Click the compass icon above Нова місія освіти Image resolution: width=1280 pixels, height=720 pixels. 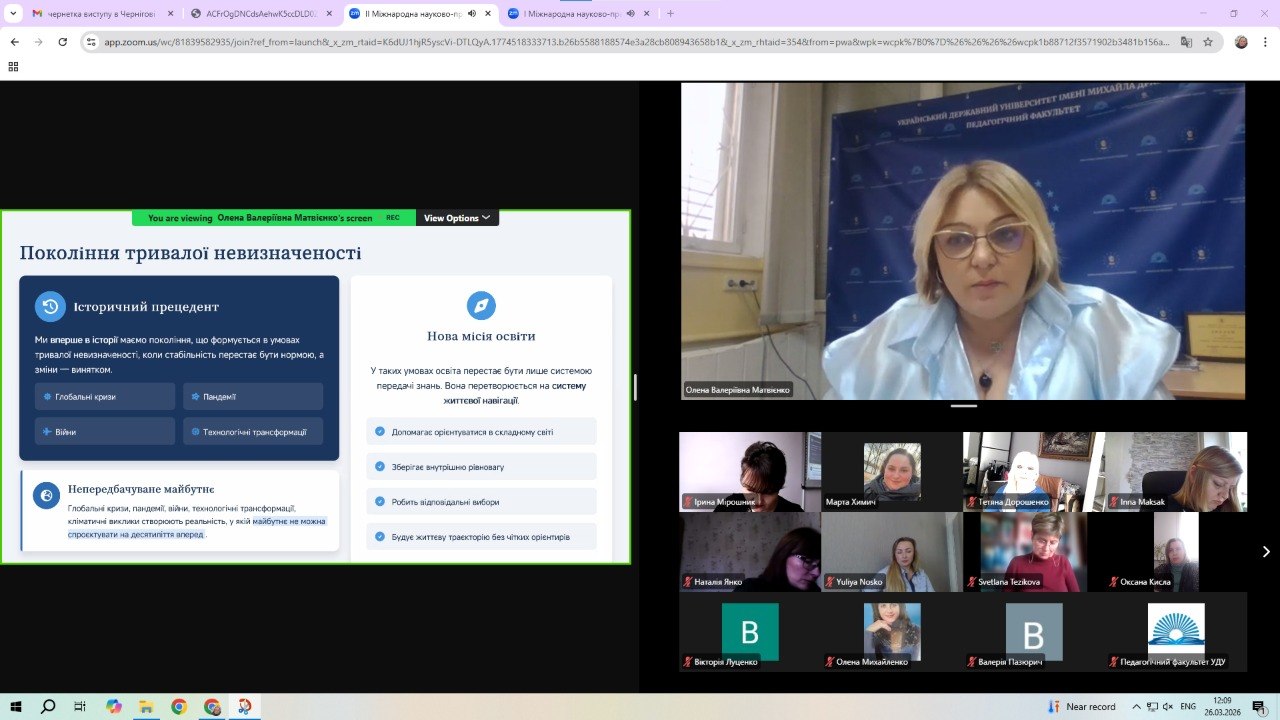click(481, 306)
